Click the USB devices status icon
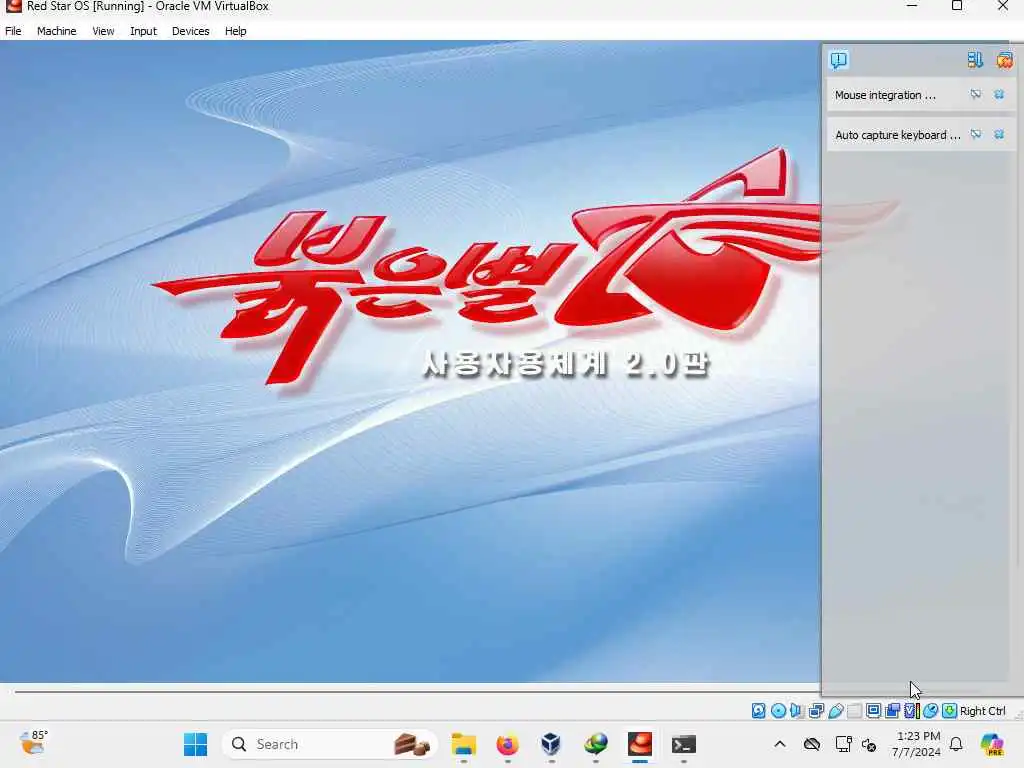The height and width of the screenshot is (768, 1024). [835, 711]
